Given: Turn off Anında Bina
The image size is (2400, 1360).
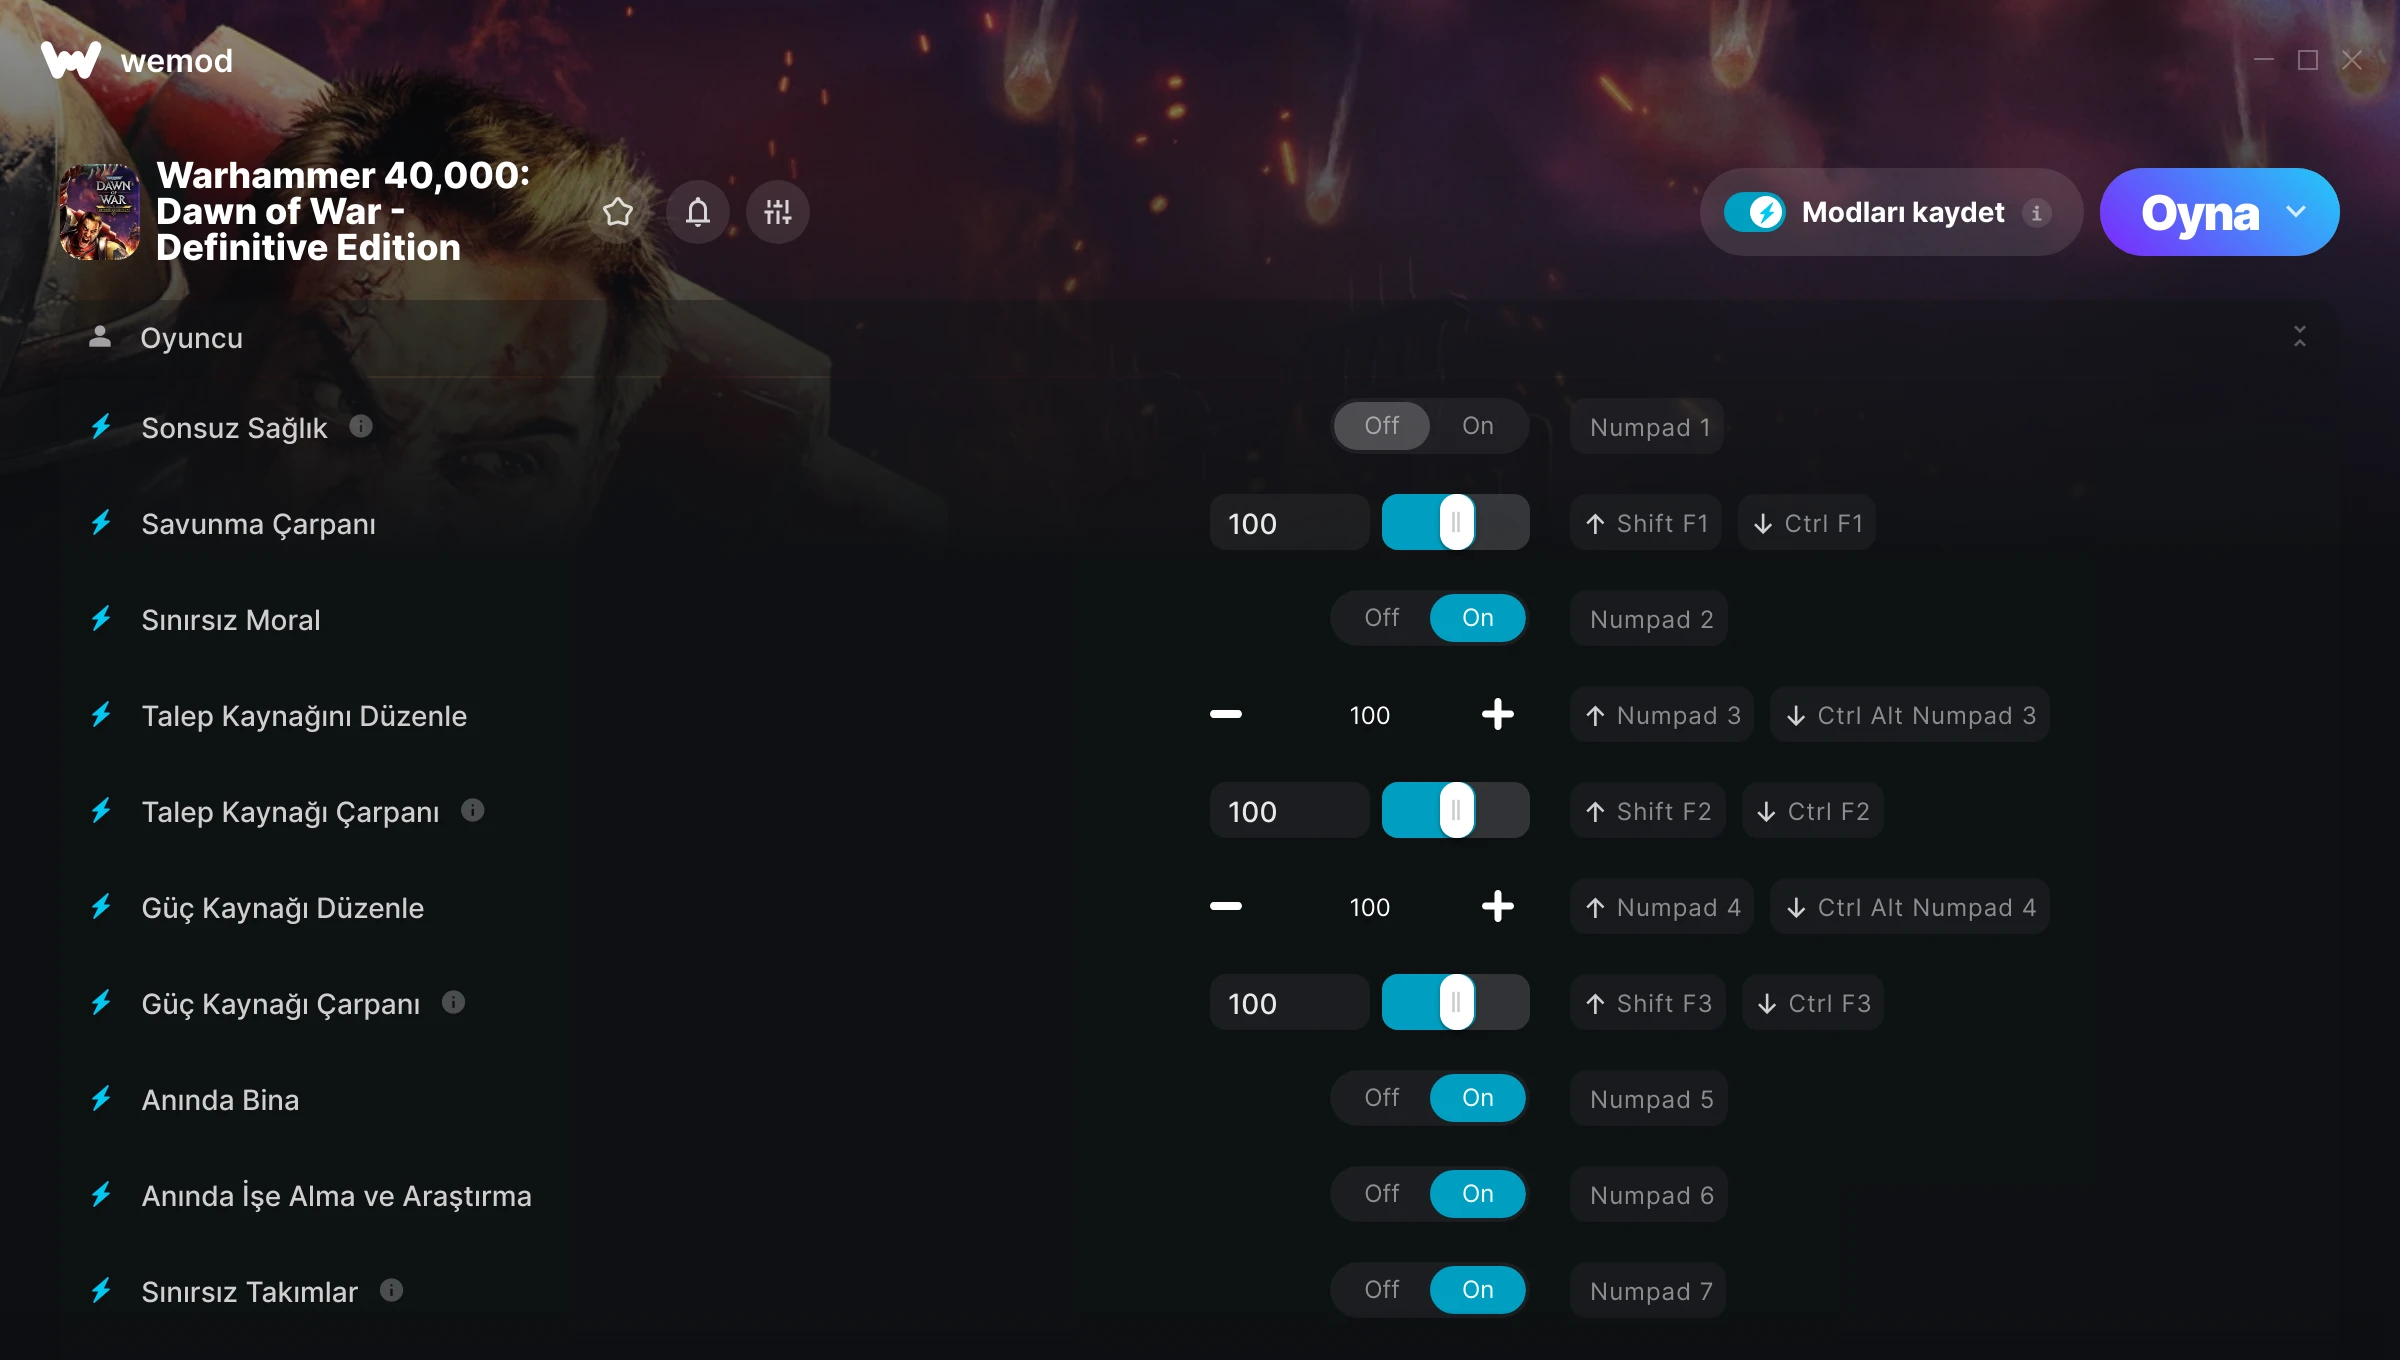Looking at the screenshot, I should click(1382, 1098).
